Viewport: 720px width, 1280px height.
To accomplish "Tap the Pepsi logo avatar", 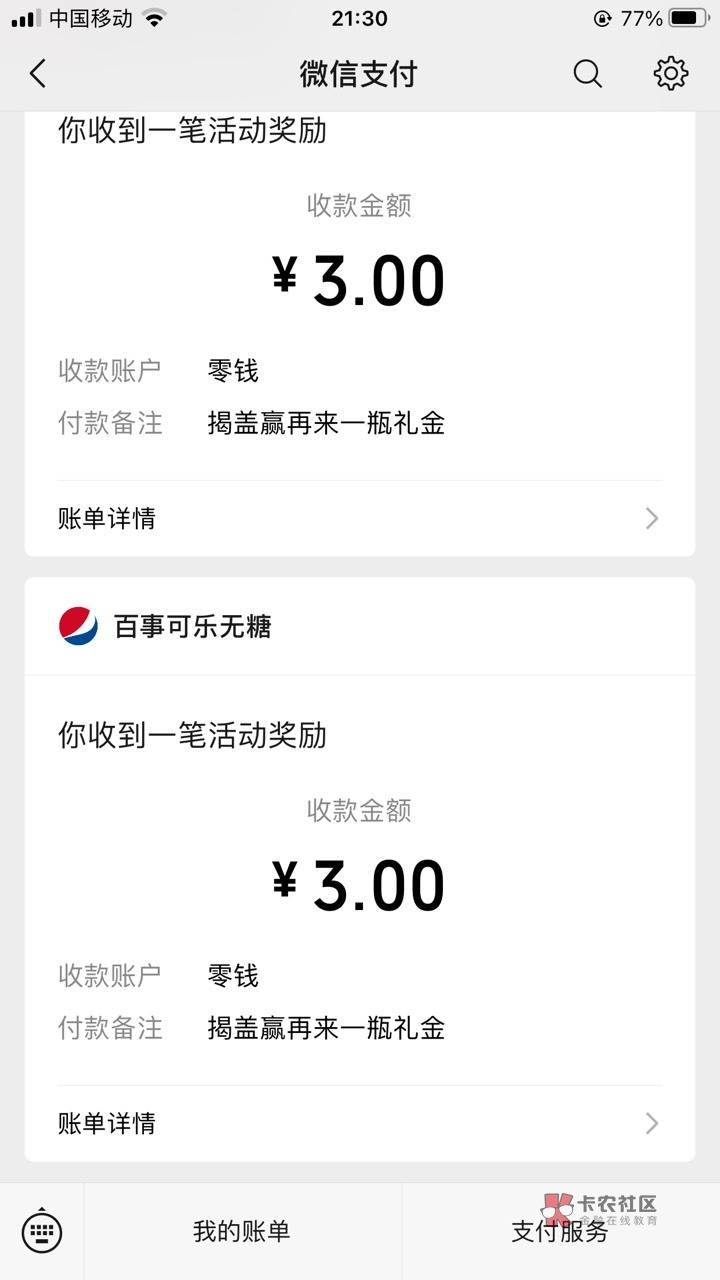I will coord(78,627).
